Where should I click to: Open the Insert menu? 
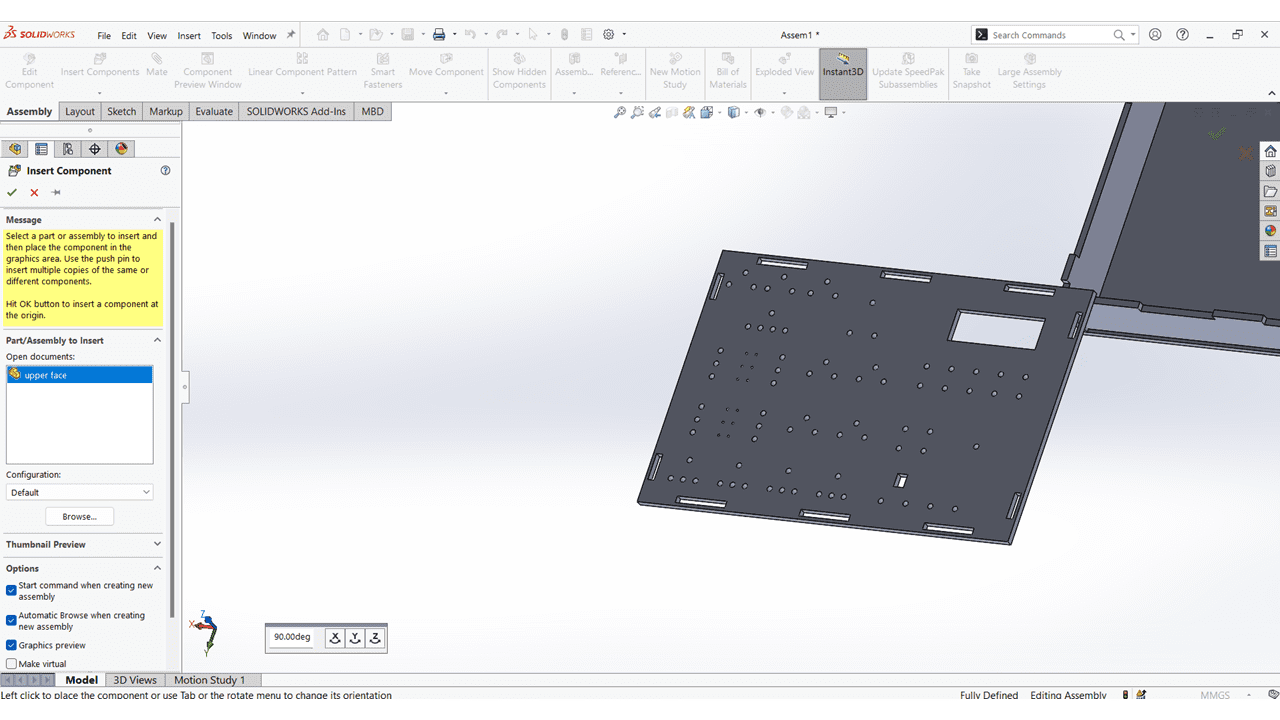click(189, 35)
